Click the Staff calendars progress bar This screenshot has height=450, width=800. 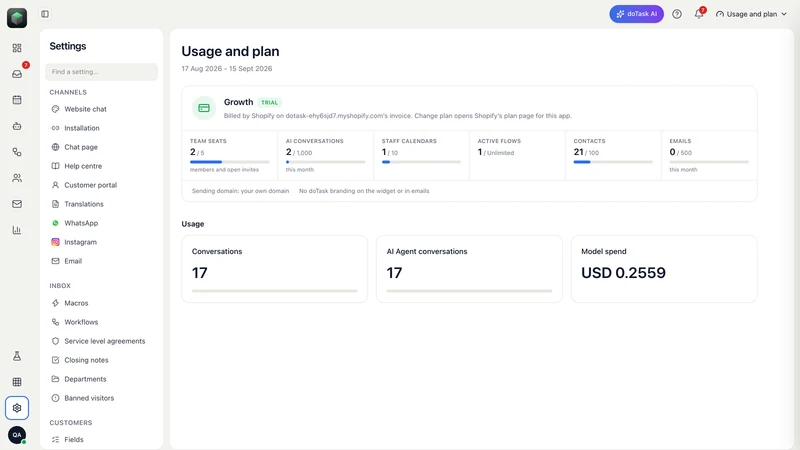[421, 162]
